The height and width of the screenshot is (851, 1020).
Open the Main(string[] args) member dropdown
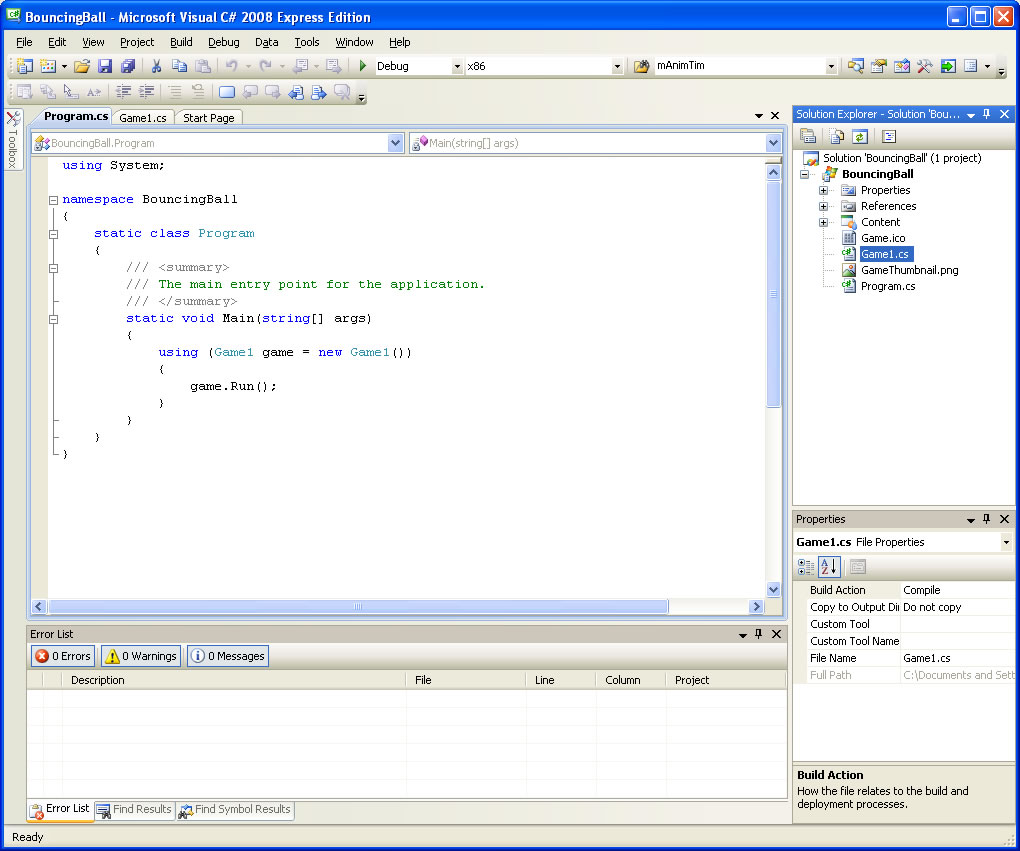pos(773,142)
